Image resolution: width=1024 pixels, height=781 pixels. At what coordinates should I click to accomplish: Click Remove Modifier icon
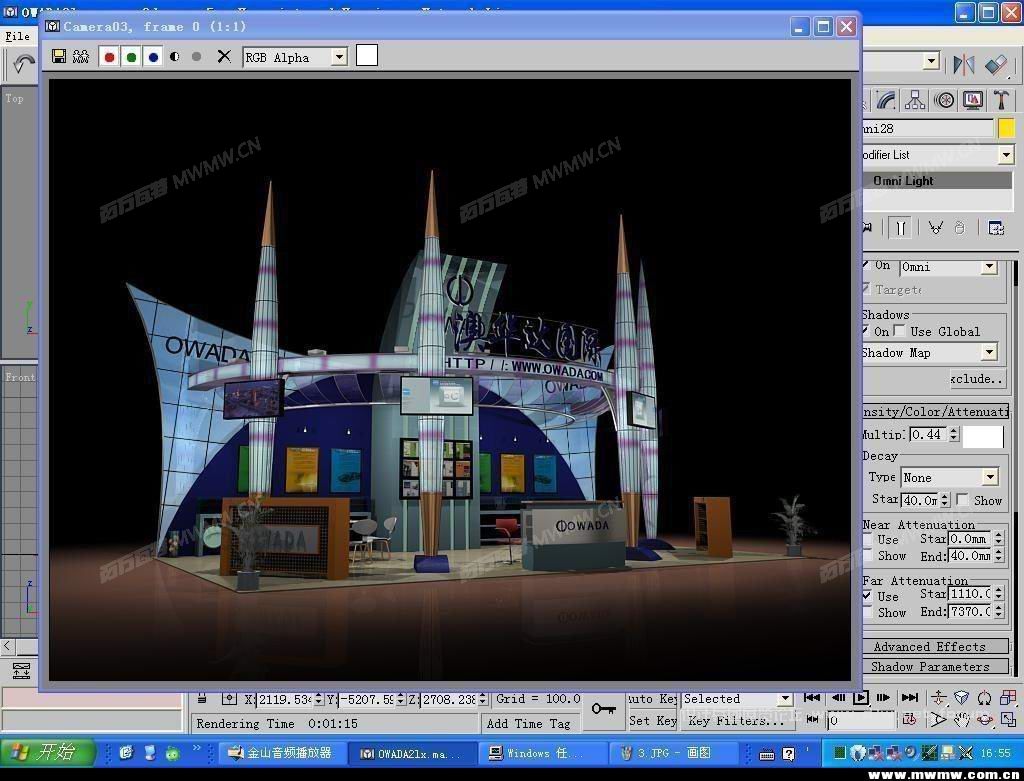959,228
